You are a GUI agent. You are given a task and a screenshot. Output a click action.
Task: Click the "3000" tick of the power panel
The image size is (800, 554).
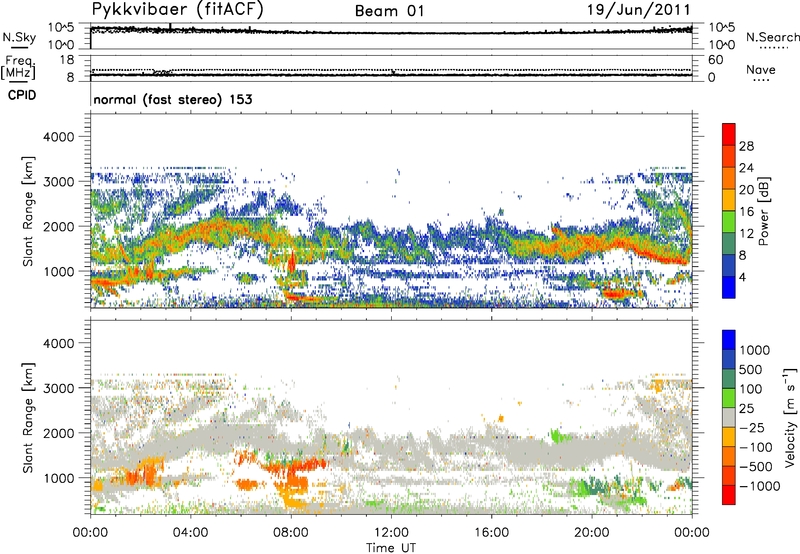[58, 182]
